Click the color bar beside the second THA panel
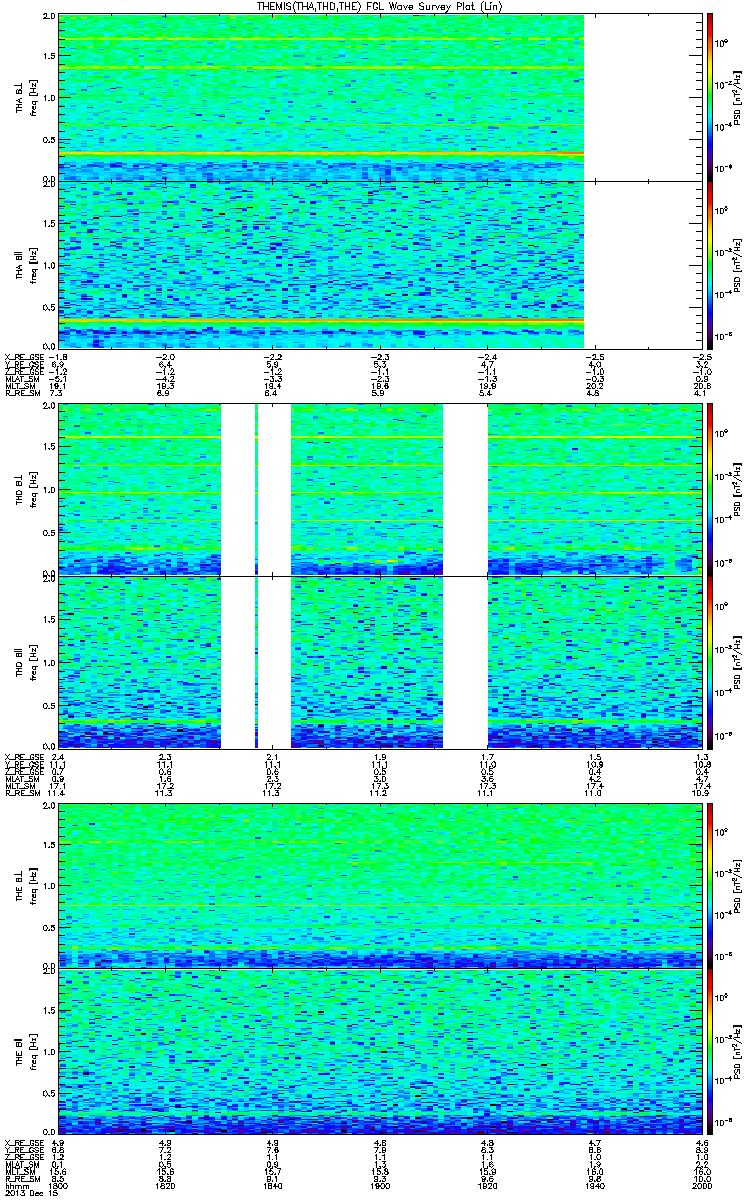This screenshot has width=750, height=1200. click(709, 265)
